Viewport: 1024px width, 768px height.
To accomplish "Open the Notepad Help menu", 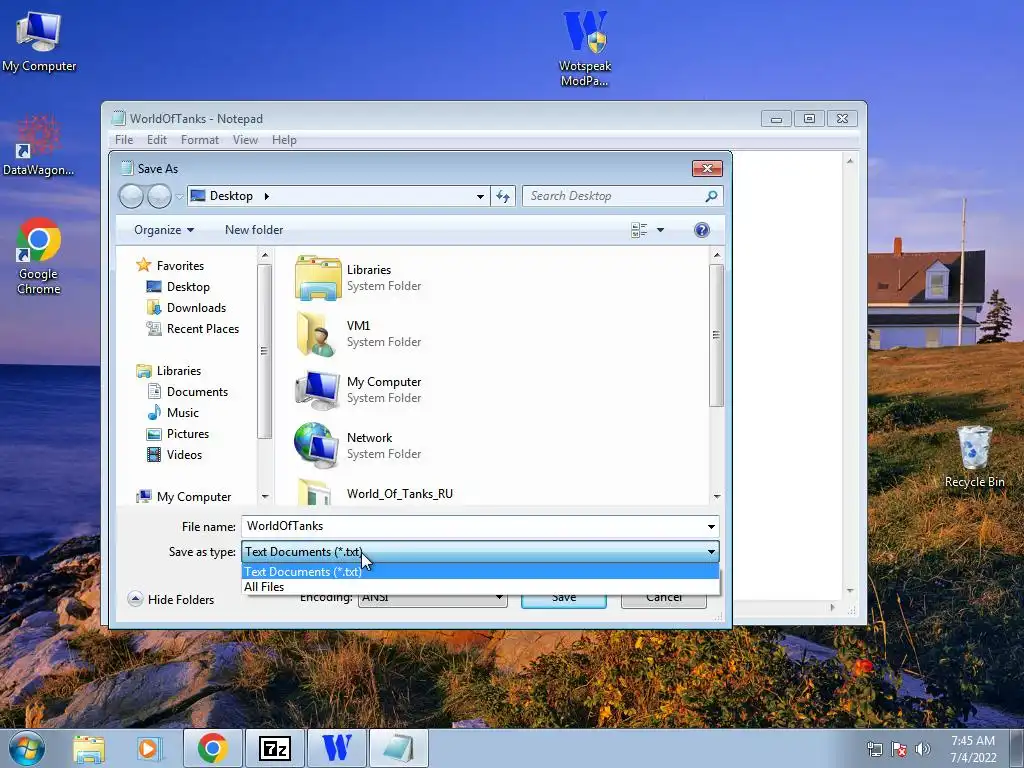I will coord(284,140).
